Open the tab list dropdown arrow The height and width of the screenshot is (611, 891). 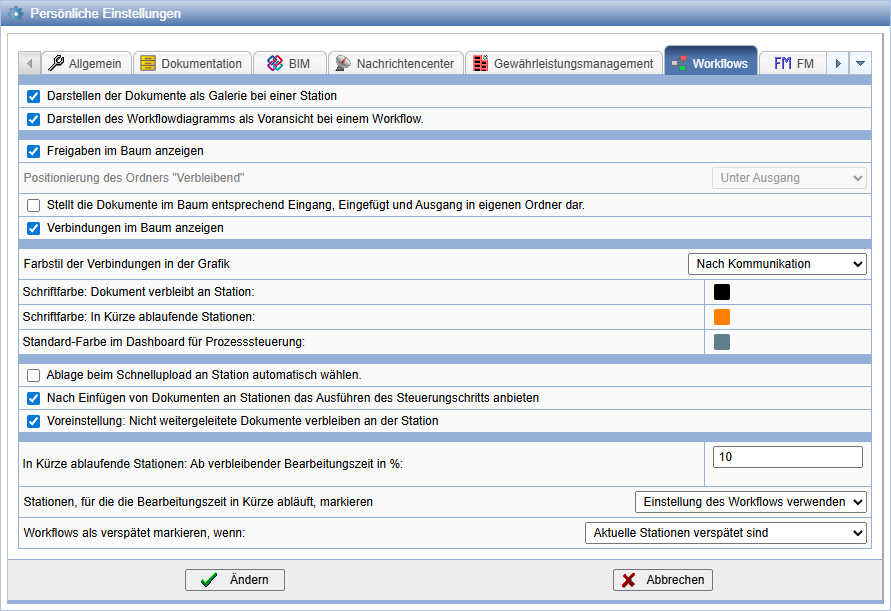pos(860,63)
